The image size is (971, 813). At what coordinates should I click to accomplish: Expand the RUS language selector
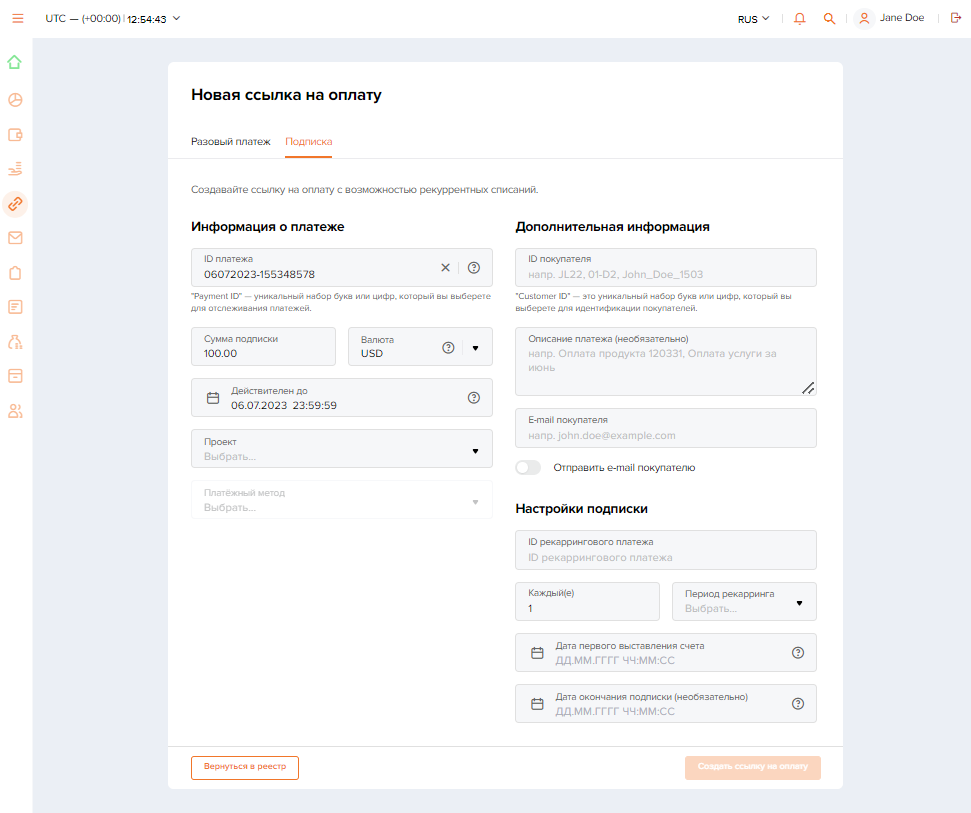point(754,19)
